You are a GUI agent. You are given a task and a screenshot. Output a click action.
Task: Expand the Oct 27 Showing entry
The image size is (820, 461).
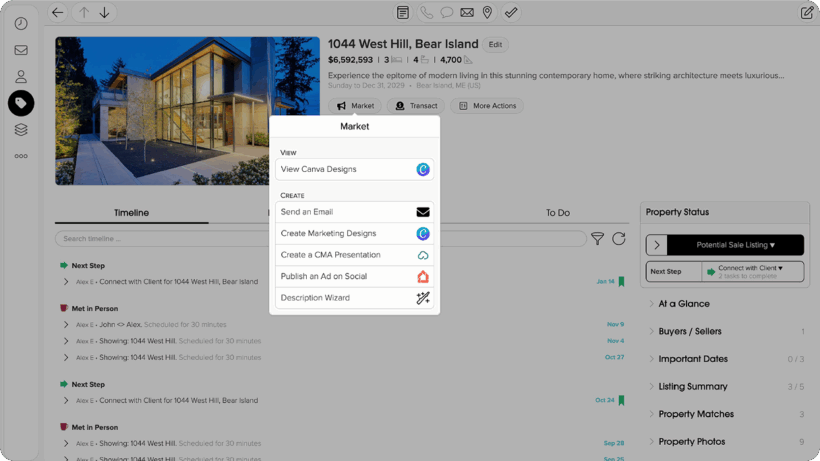66,358
